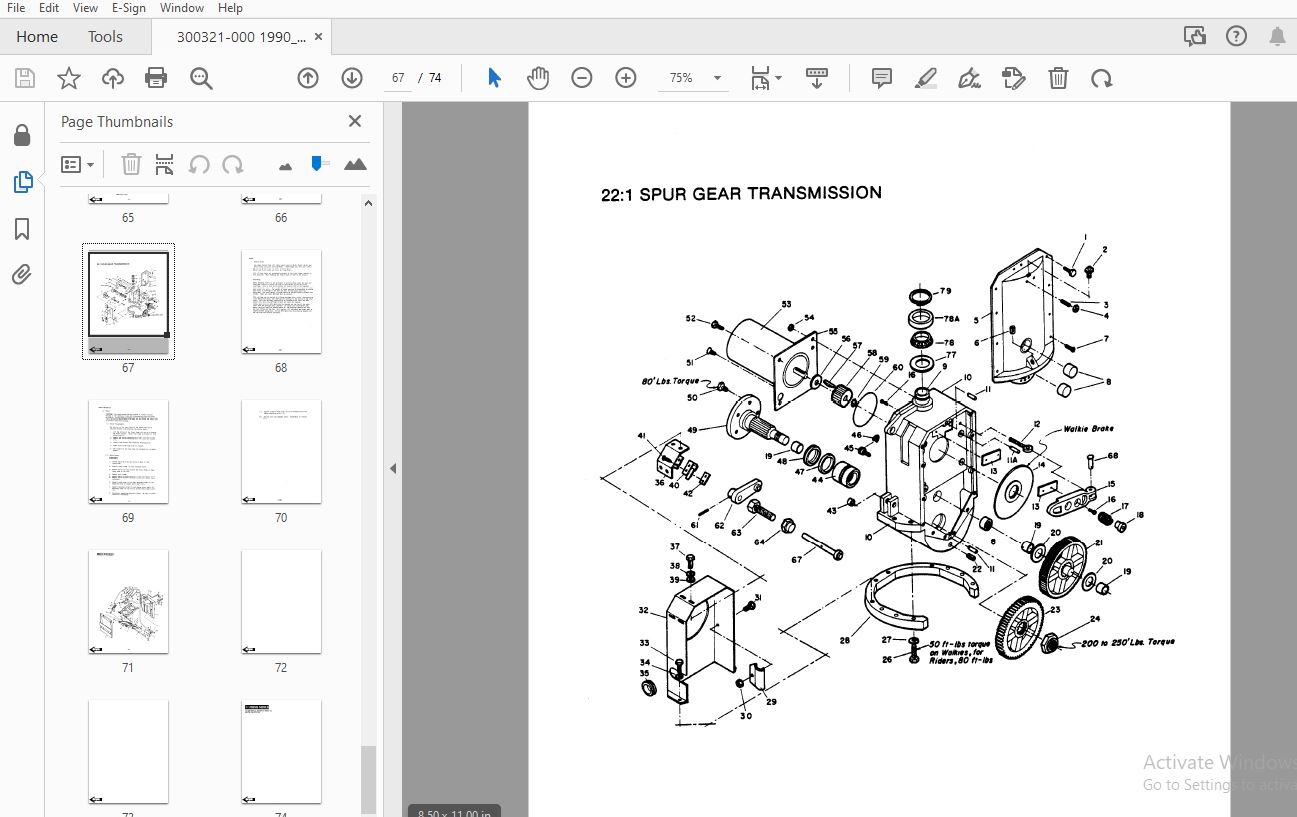Screen dimensions: 1297x817
Task: Collapse the navigation pane with the arrow
Action: (x=393, y=468)
